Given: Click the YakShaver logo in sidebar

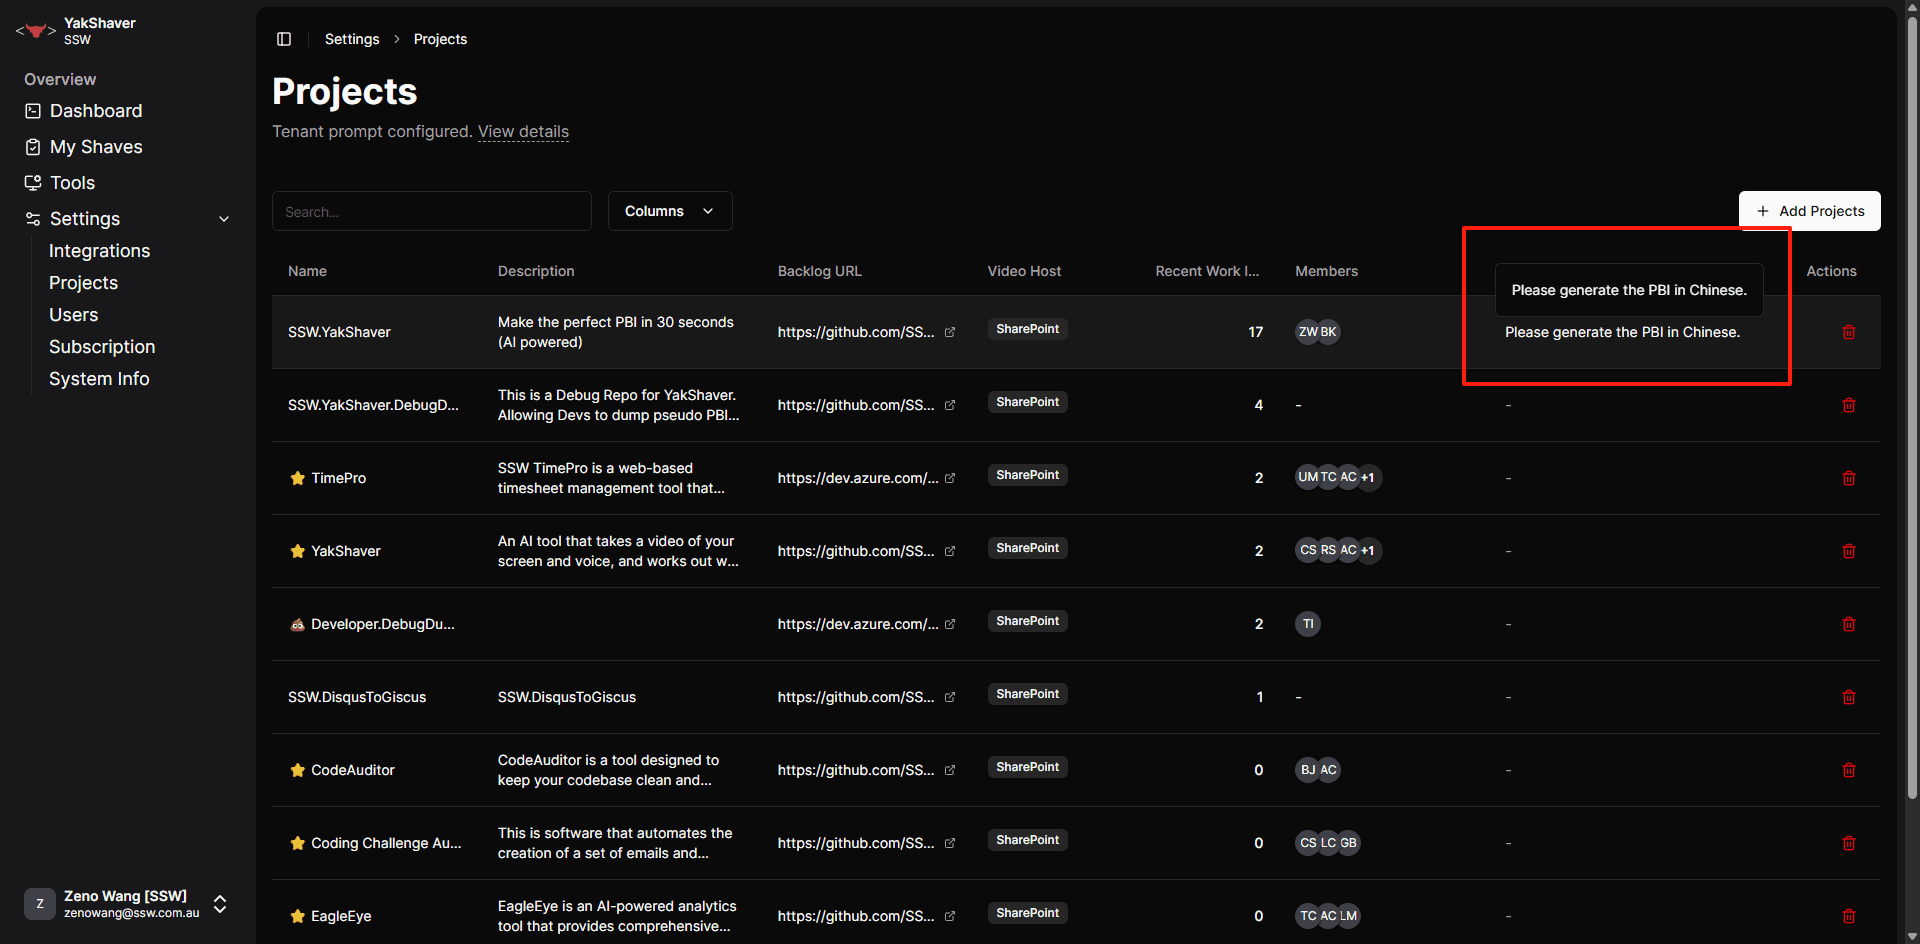Looking at the screenshot, I should (x=36, y=31).
